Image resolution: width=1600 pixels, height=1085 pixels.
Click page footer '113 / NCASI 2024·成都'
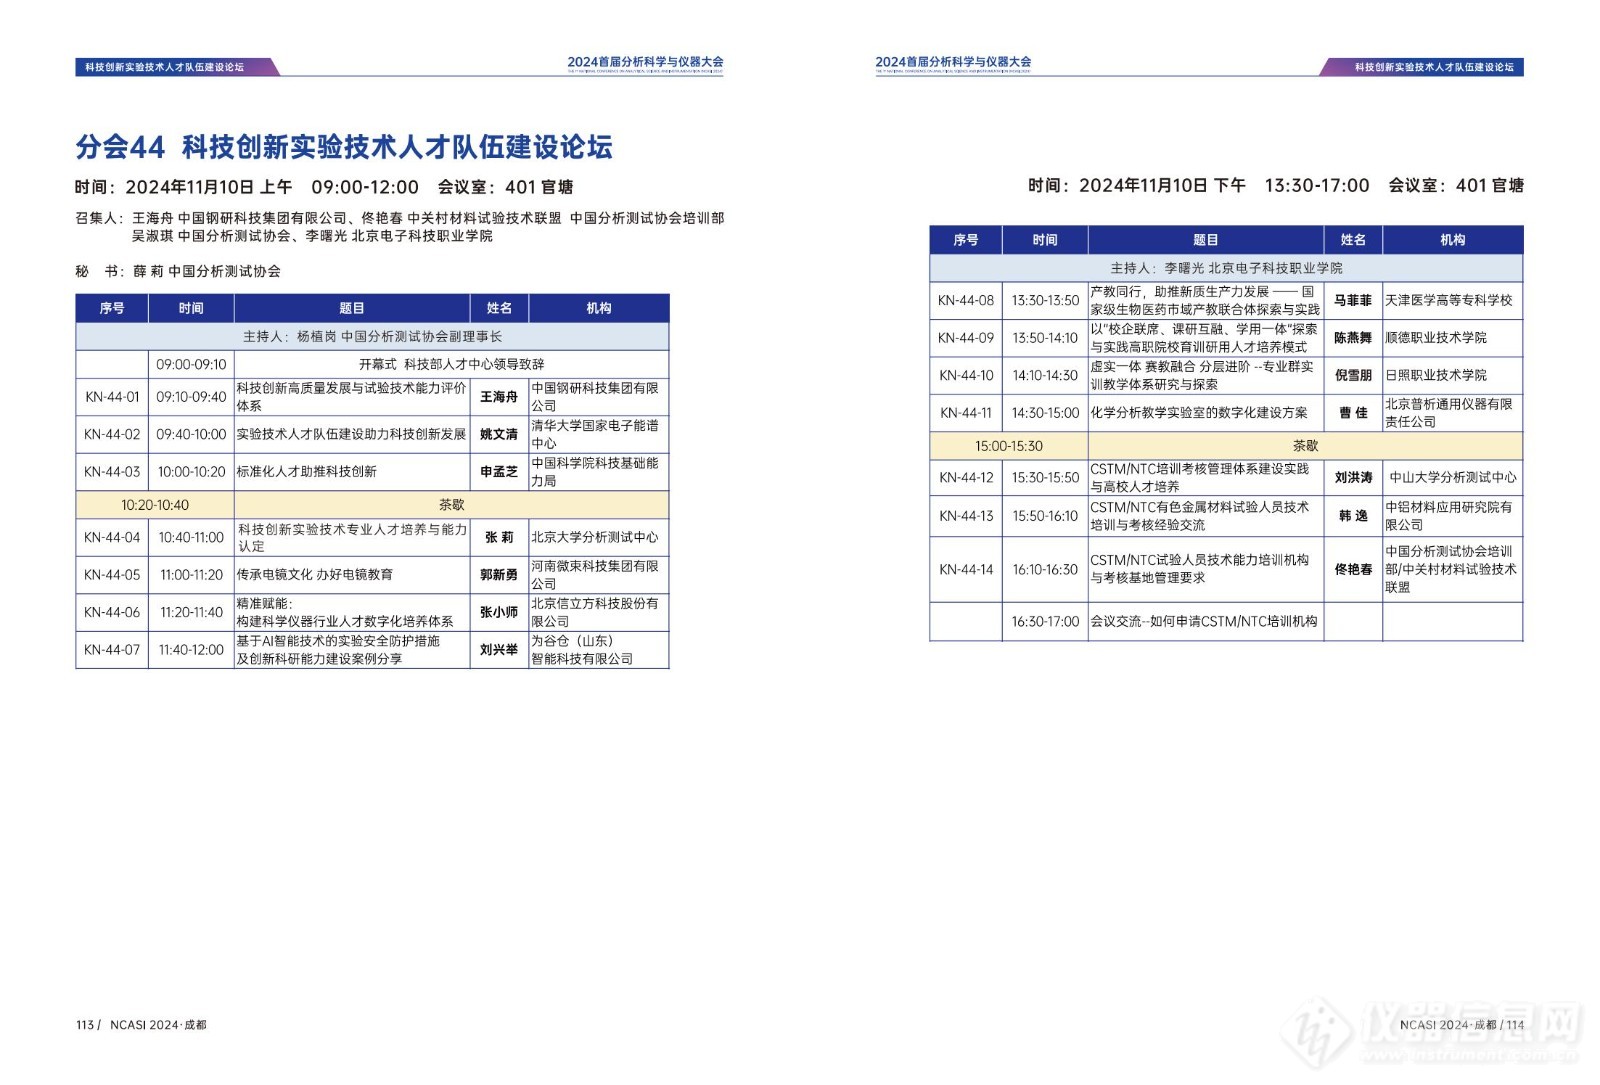pyautogui.click(x=141, y=1025)
